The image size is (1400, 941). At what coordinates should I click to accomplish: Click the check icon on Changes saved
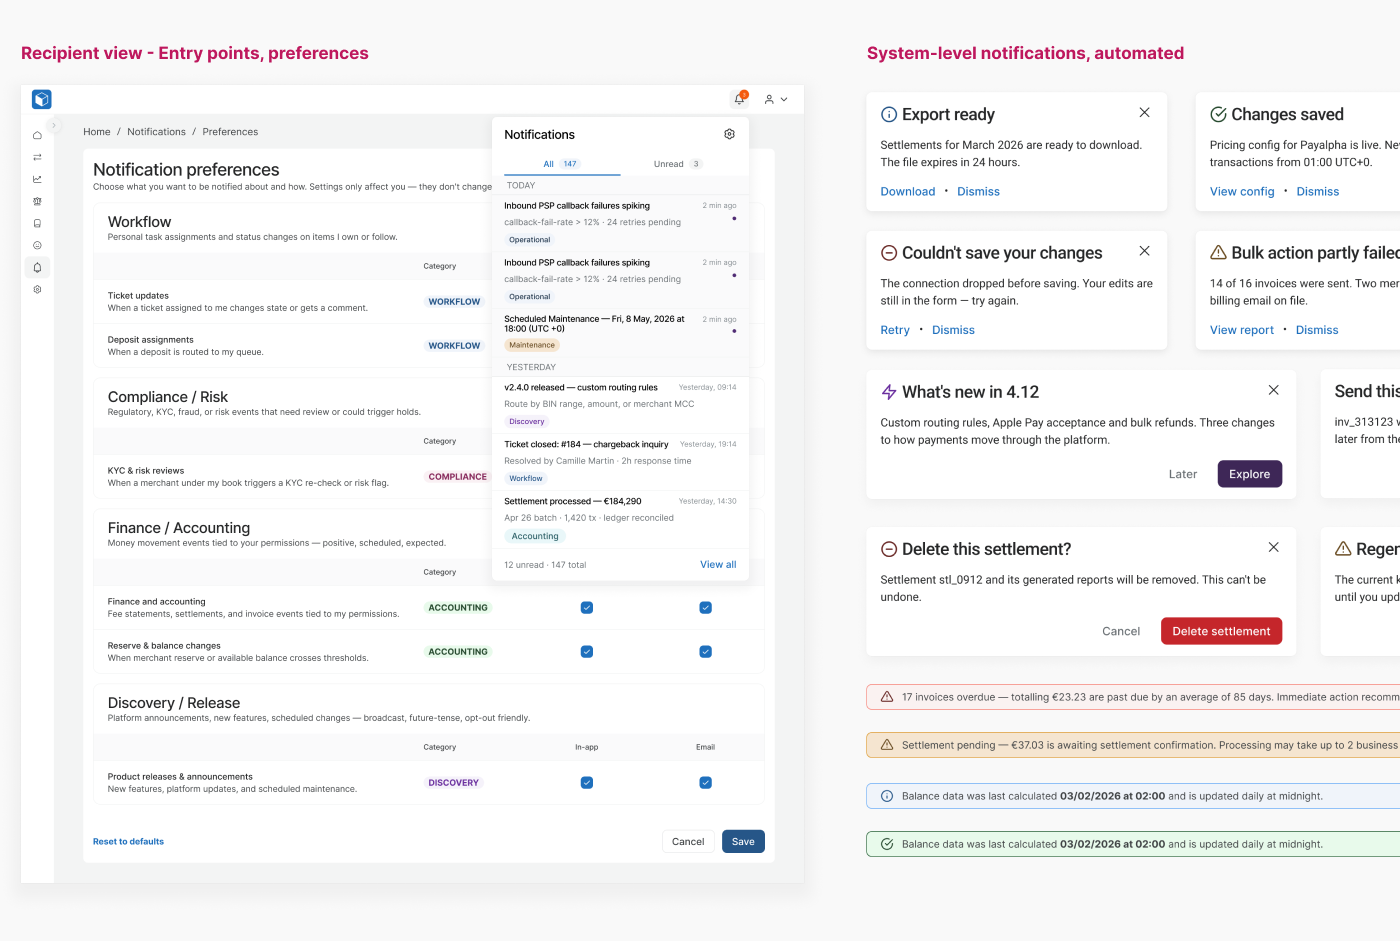(1218, 114)
